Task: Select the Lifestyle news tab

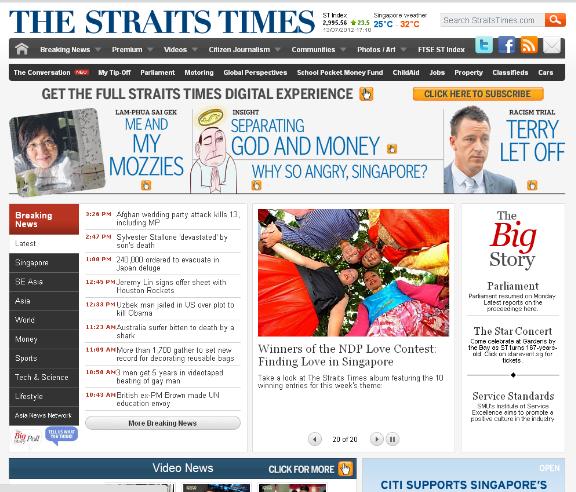Action: [44, 396]
